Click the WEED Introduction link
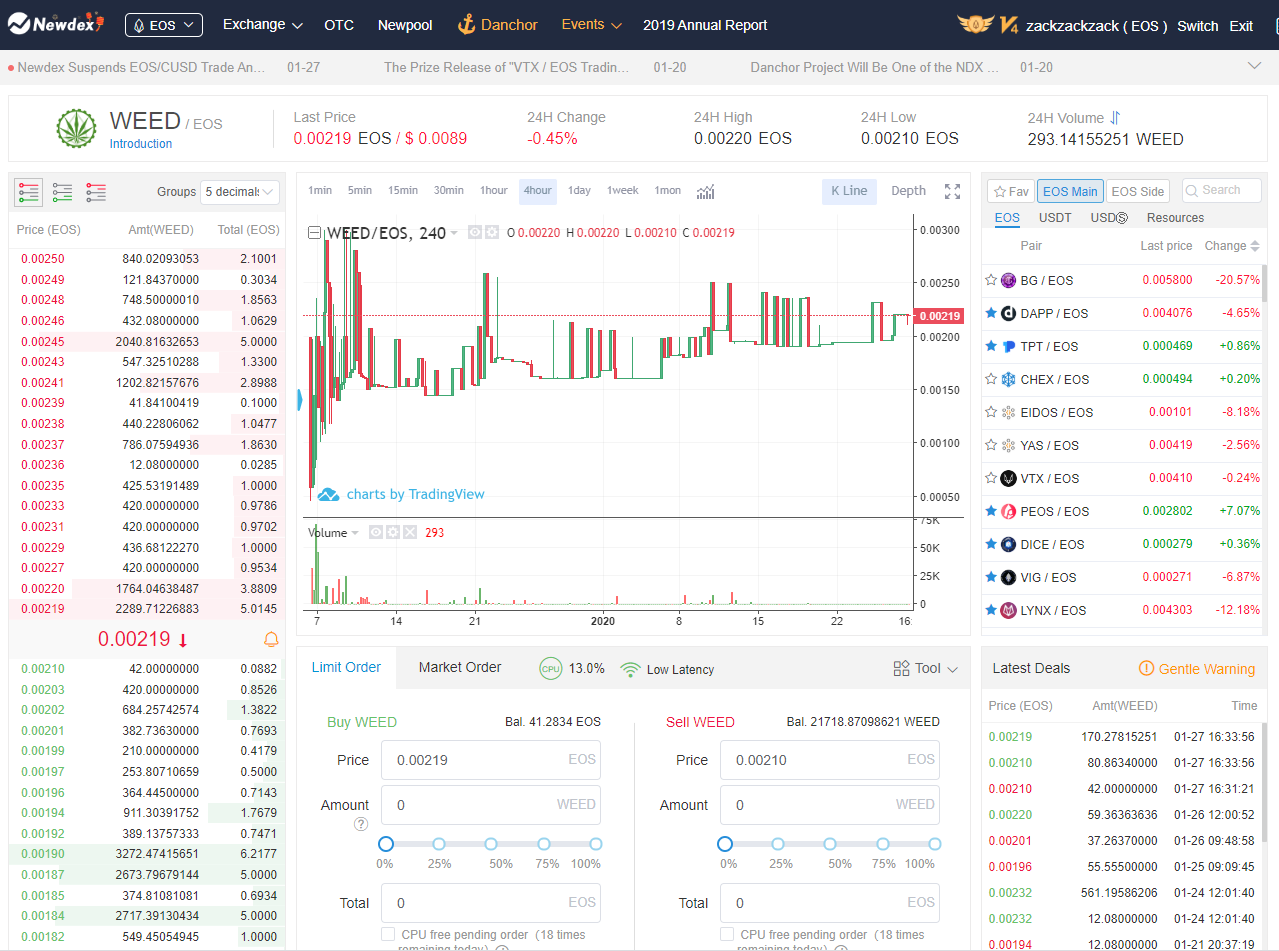Screen dimensions: 1279x951 point(141,144)
